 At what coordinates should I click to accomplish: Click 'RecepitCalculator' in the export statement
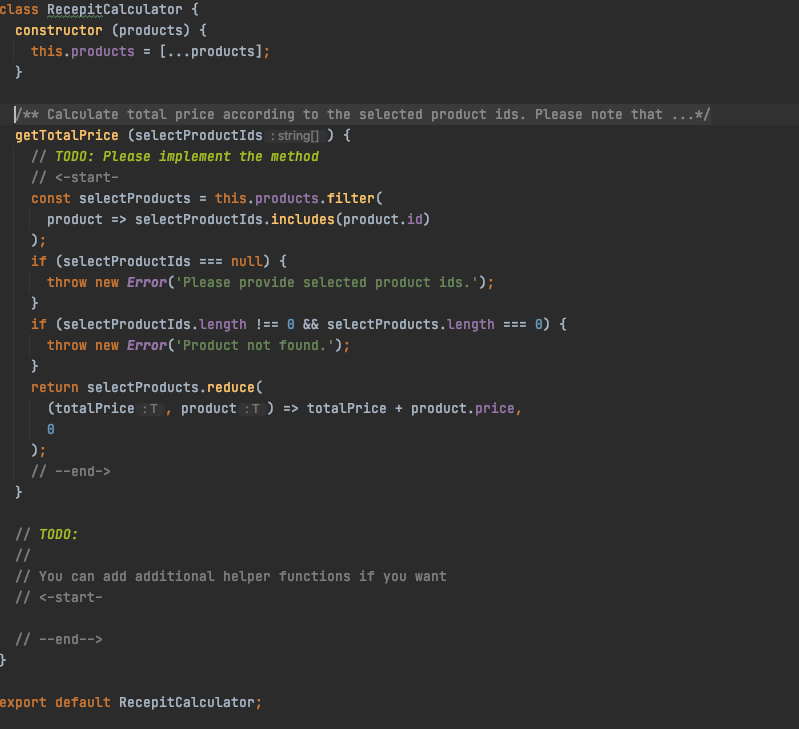pos(187,703)
